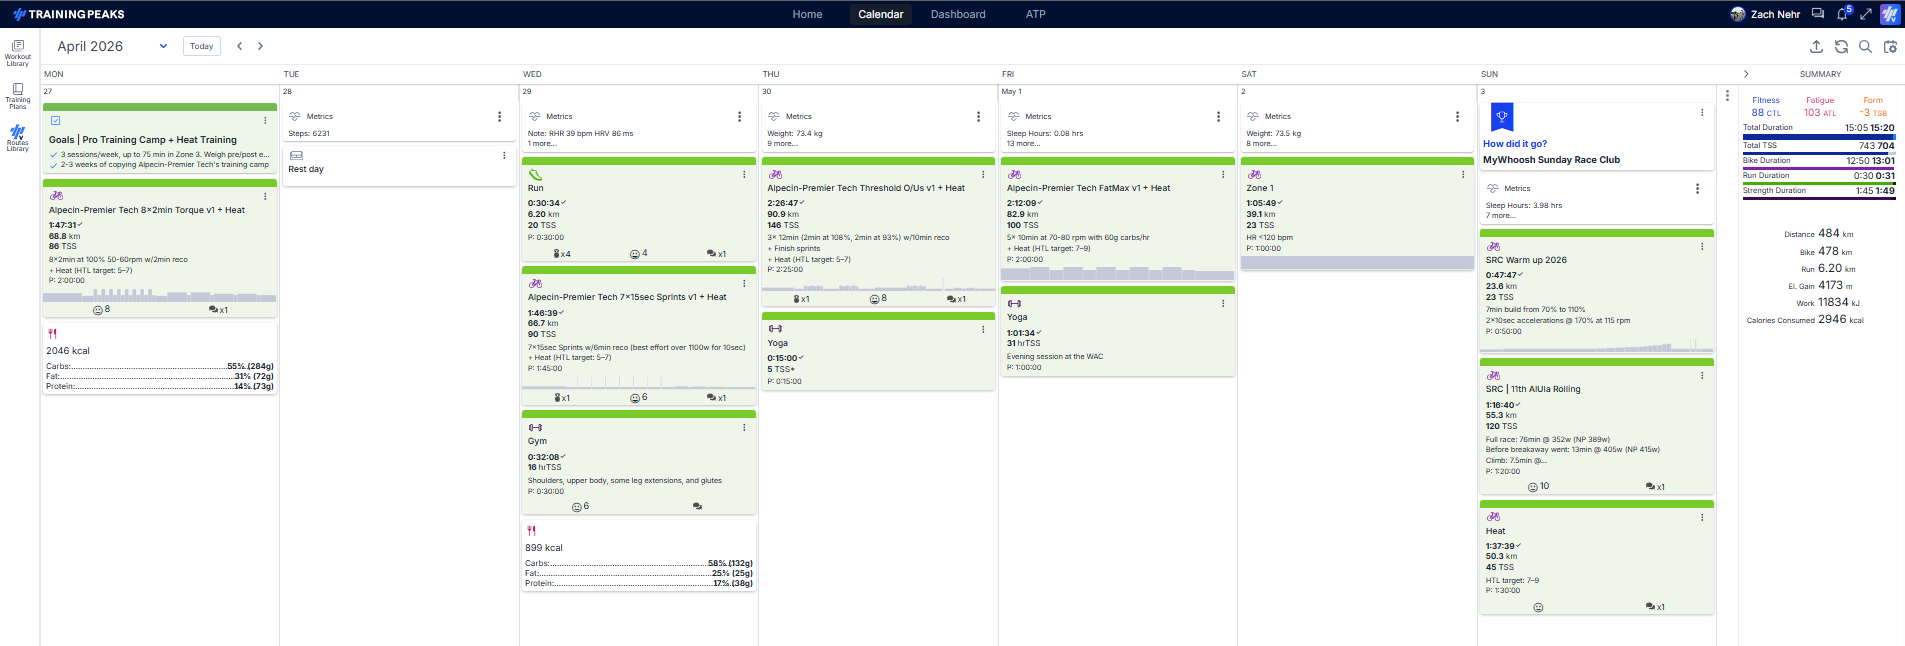This screenshot has height=646, width=1905.
Task: Open the April 2026 month dropdown
Action: point(112,46)
